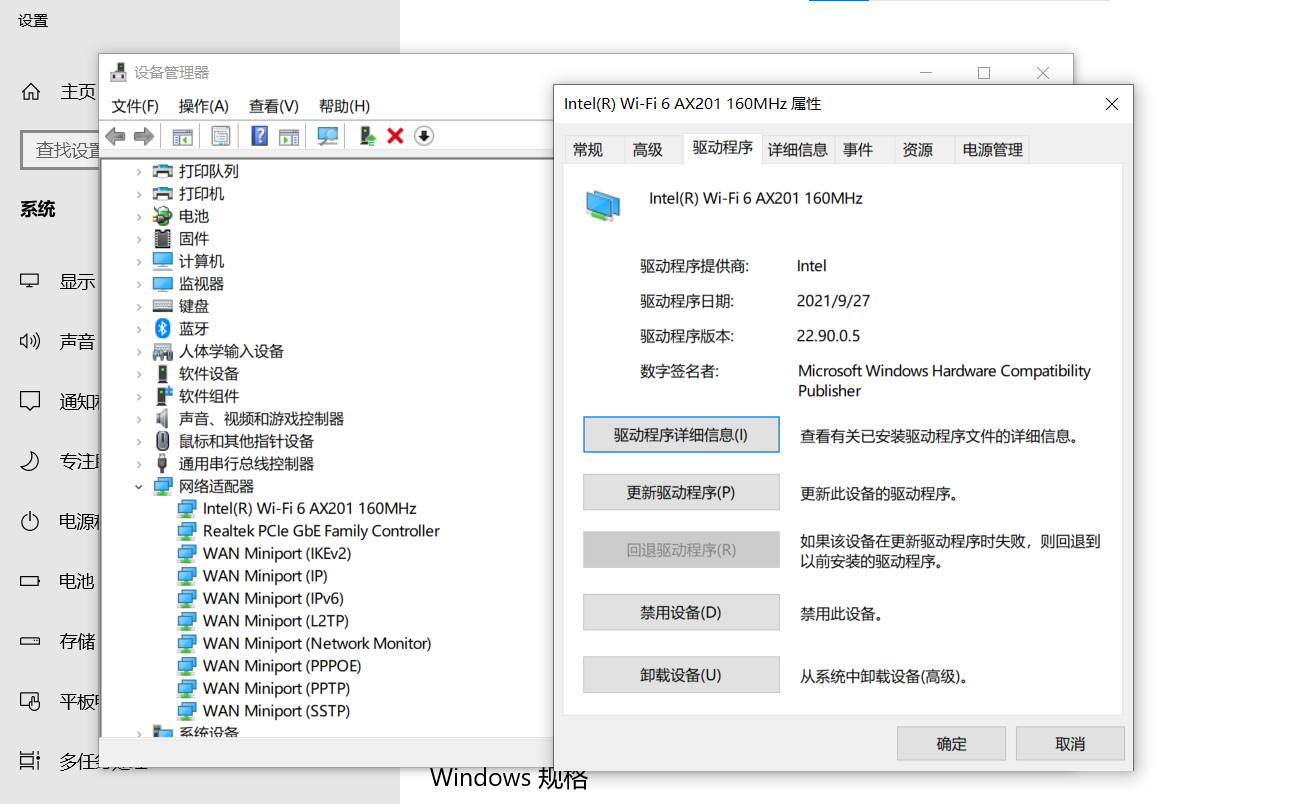Switch to the 详细信息 tab
Image resolution: width=1306 pixels, height=804 pixels.
point(797,150)
